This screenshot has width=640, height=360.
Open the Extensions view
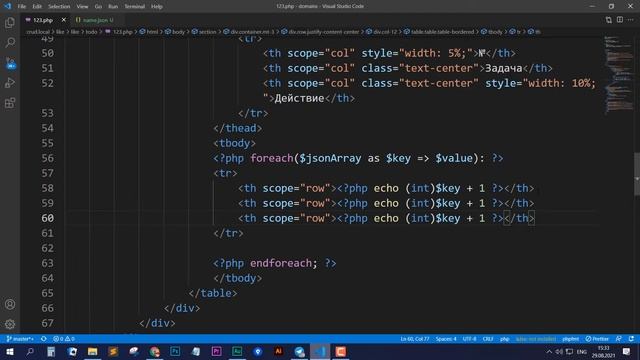(x=10, y=103)
